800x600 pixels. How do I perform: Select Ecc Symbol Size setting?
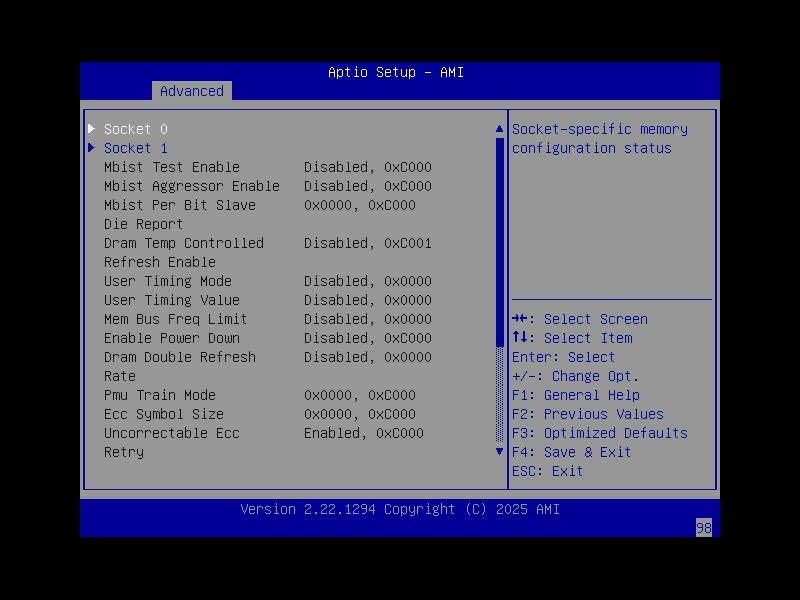point(260,414)
